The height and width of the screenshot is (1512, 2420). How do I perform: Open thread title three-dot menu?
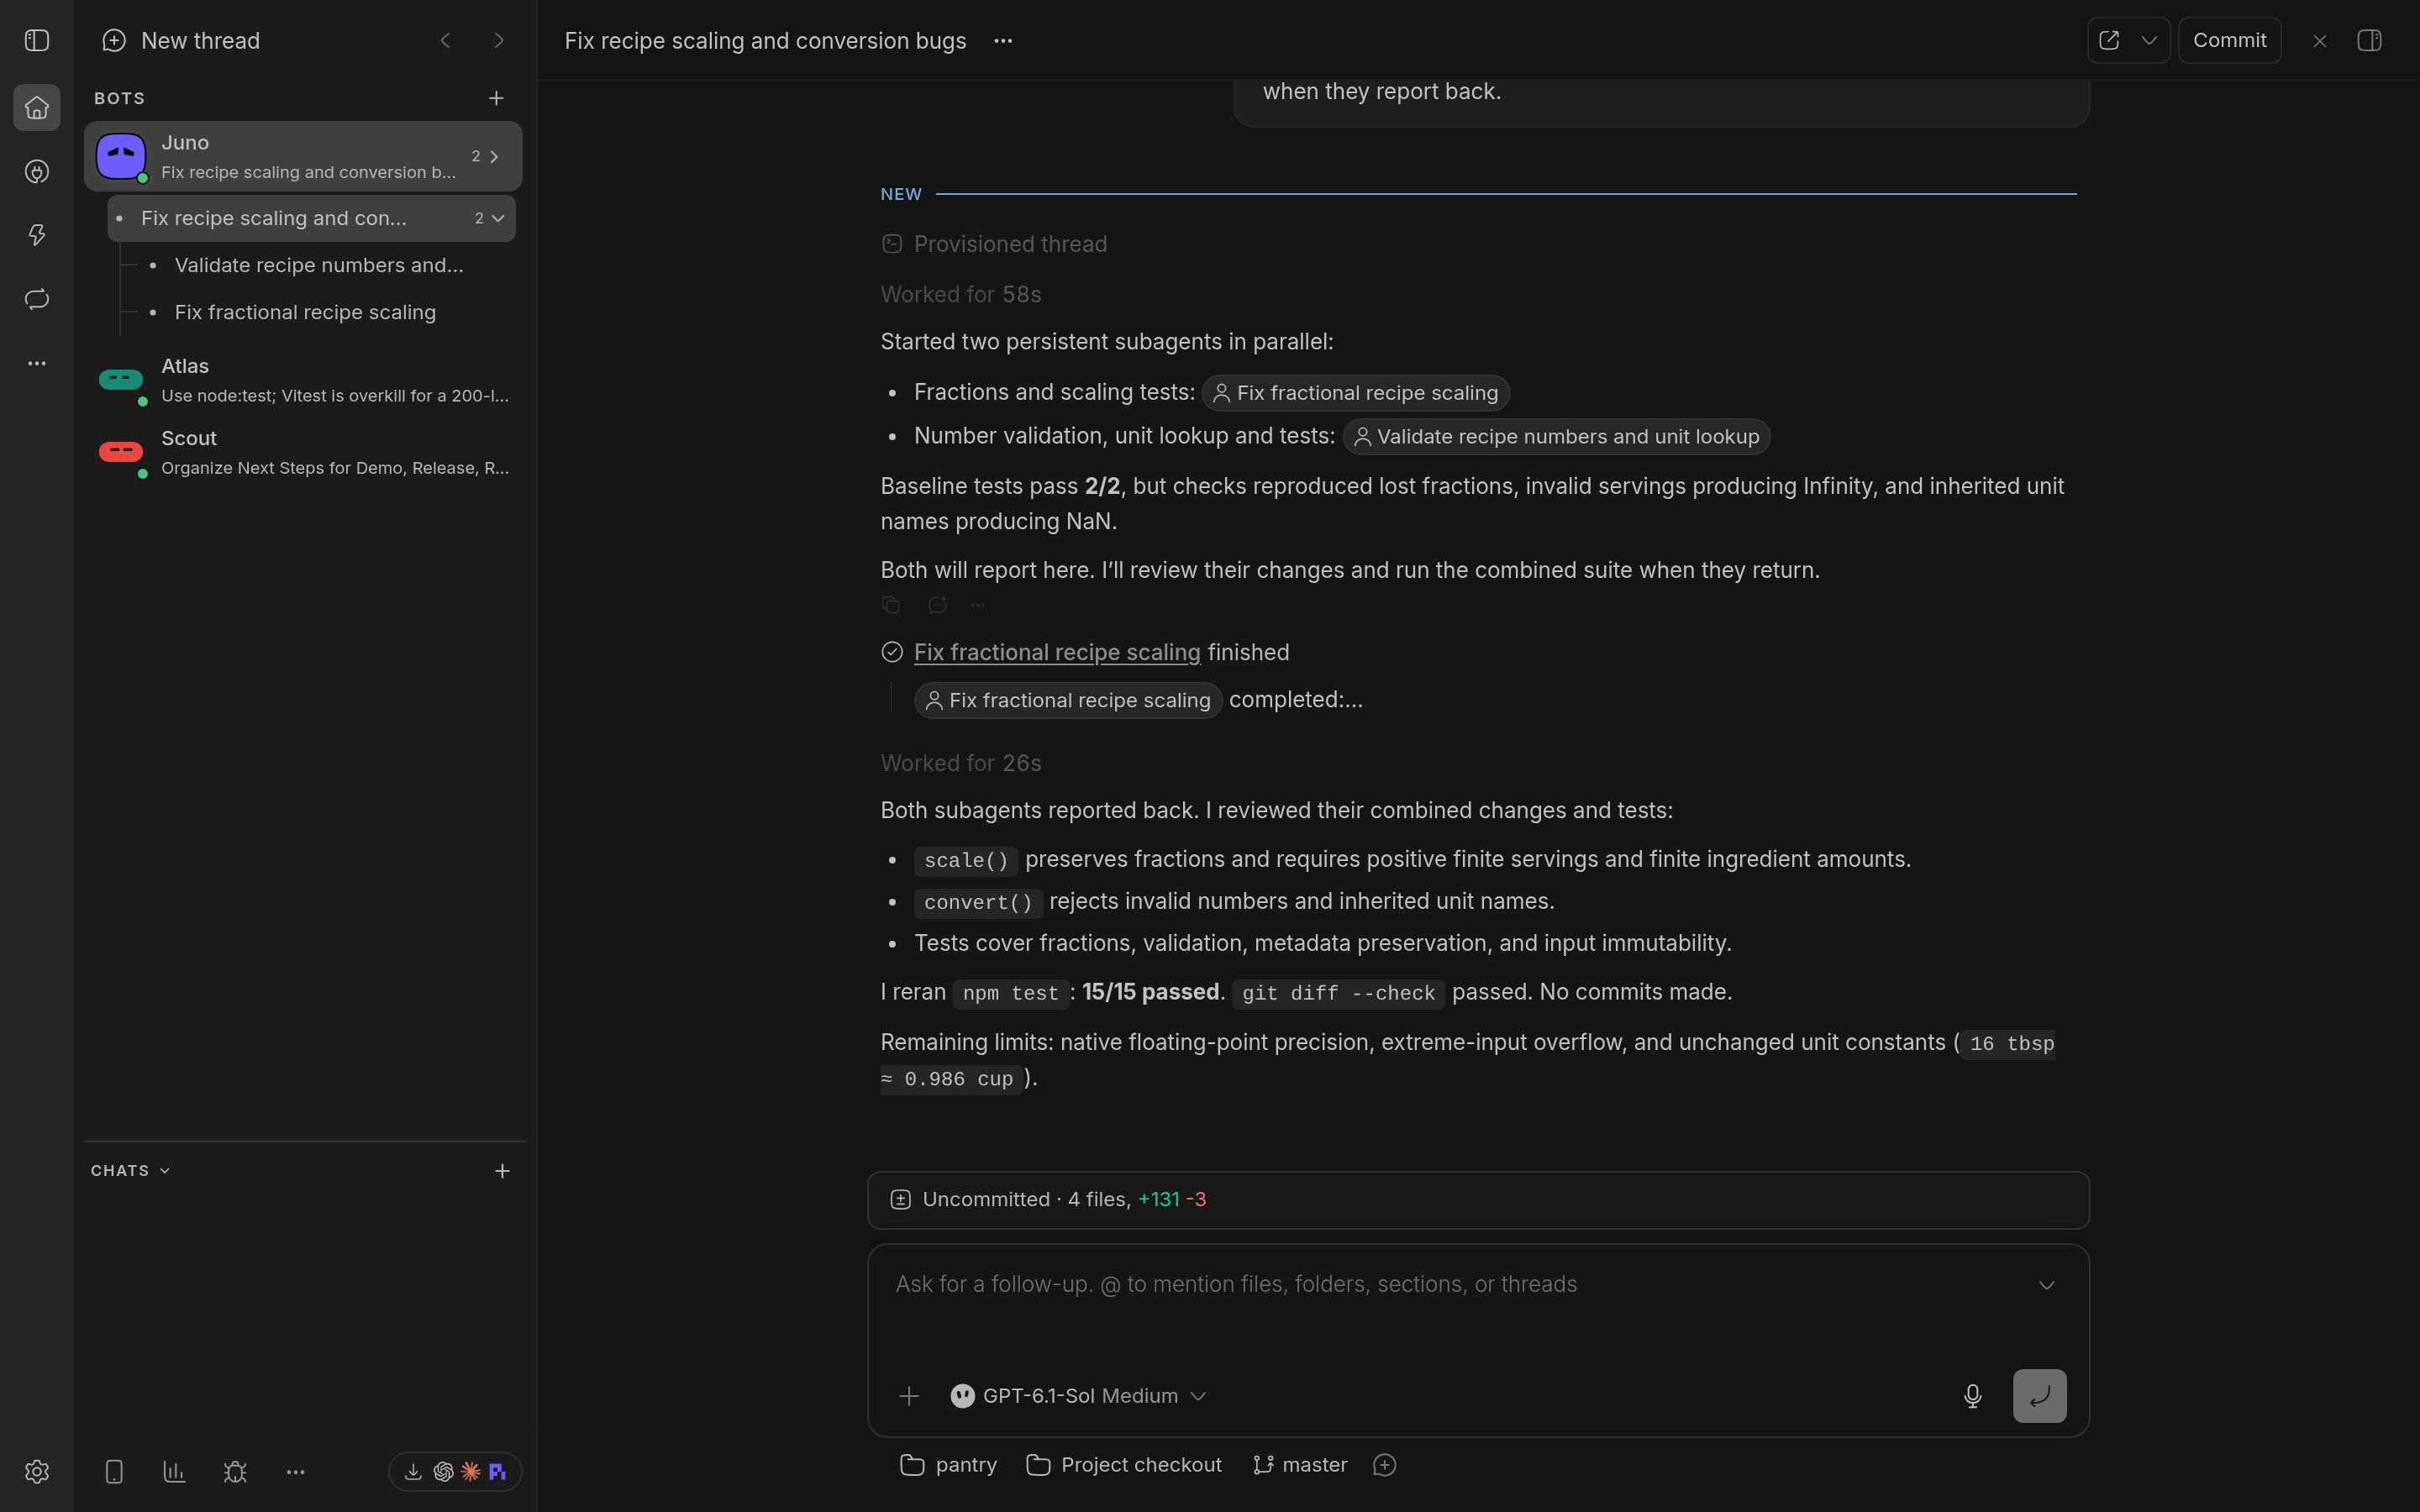[x=1003, y=40]
